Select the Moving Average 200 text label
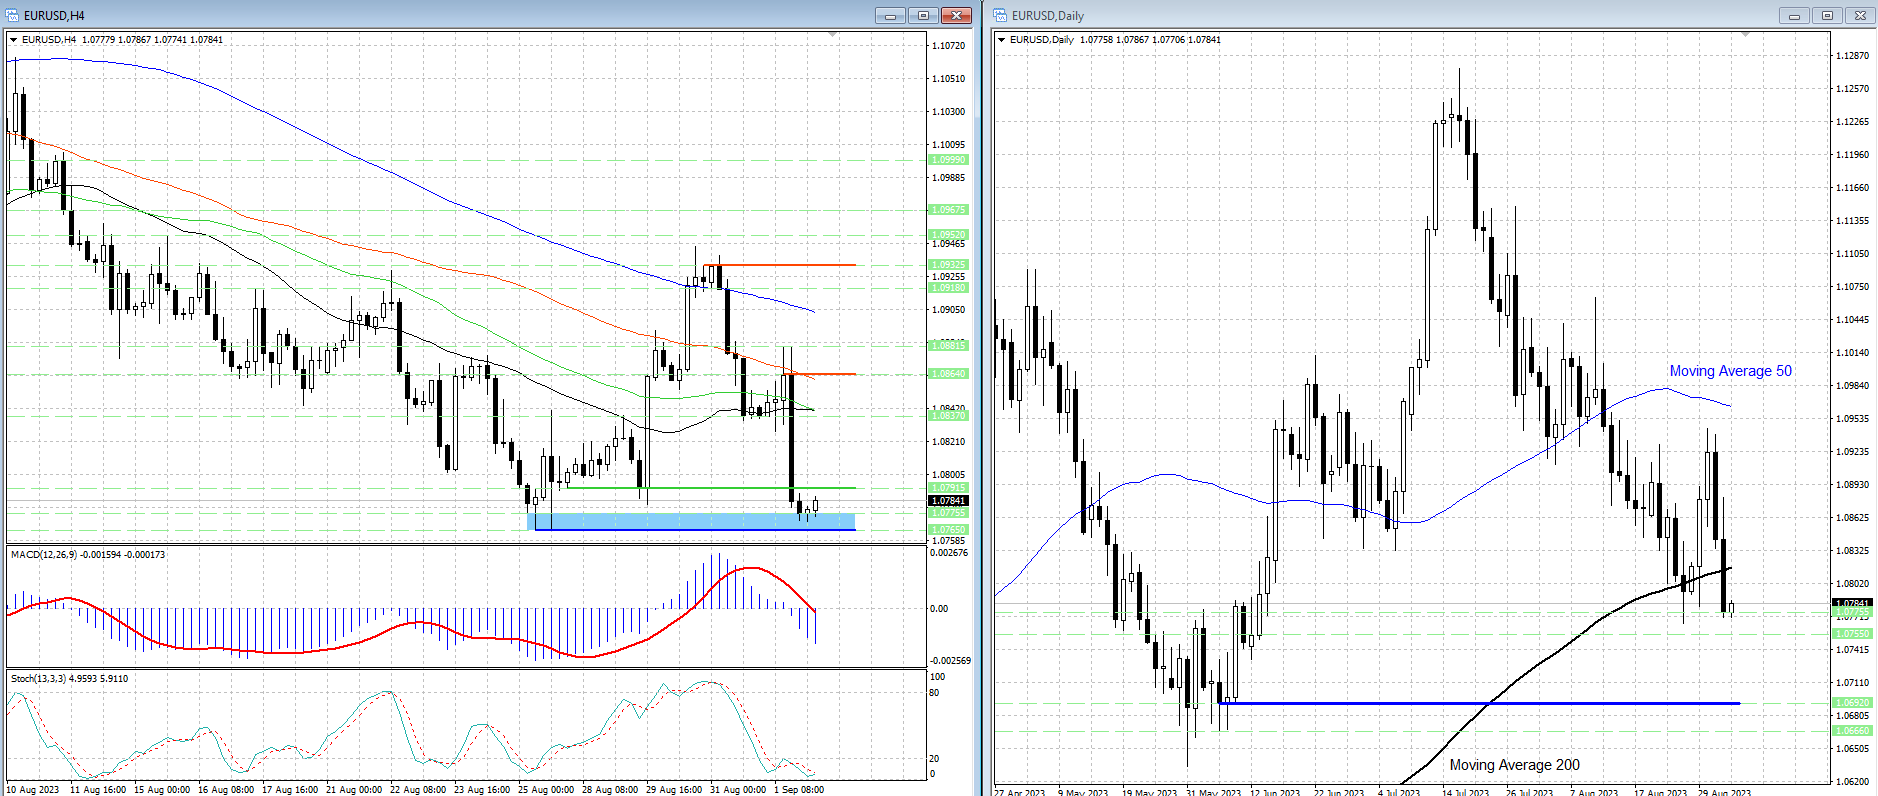Viewport: 1878px width, 796px height. (x=1514, y=765)
